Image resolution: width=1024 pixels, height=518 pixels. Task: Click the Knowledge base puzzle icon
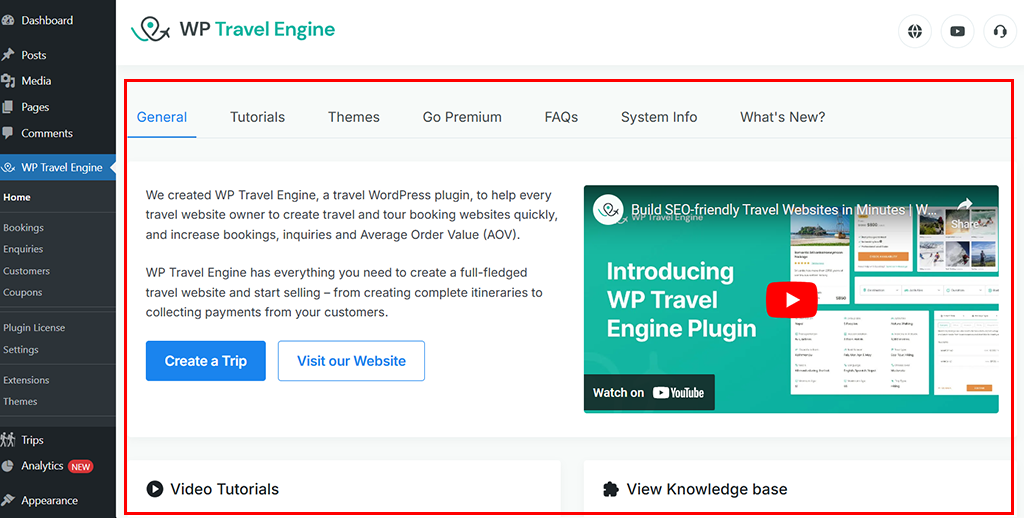[x=611, y=489]
